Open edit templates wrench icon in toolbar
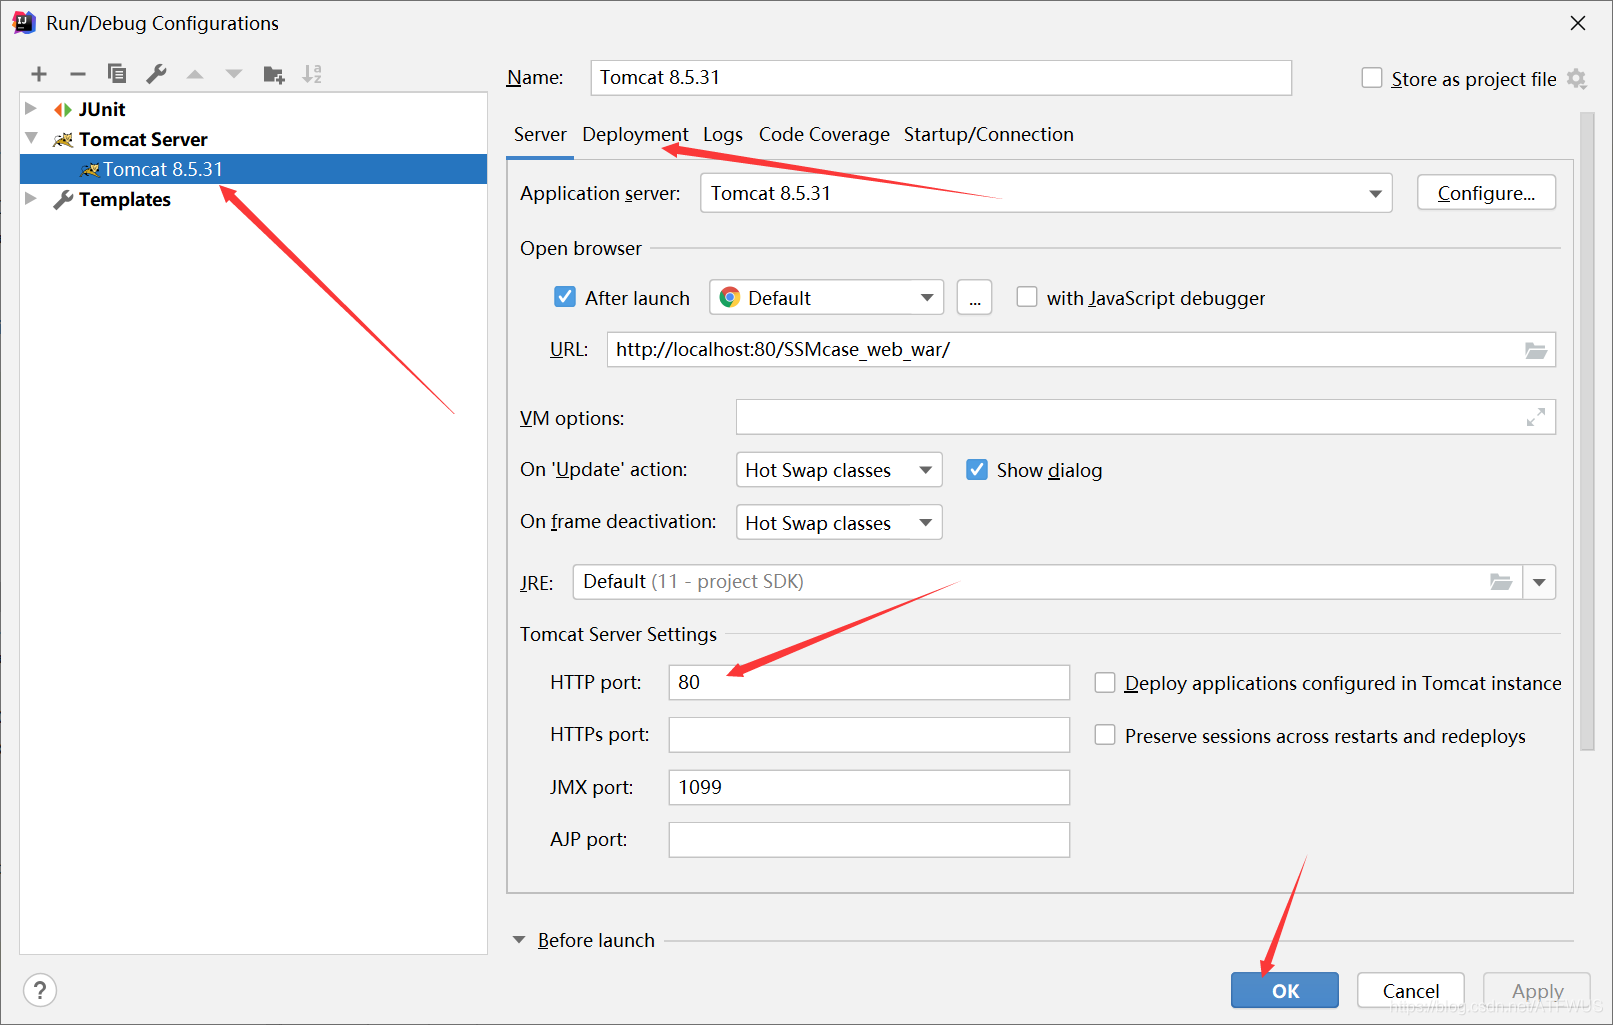 156,74
